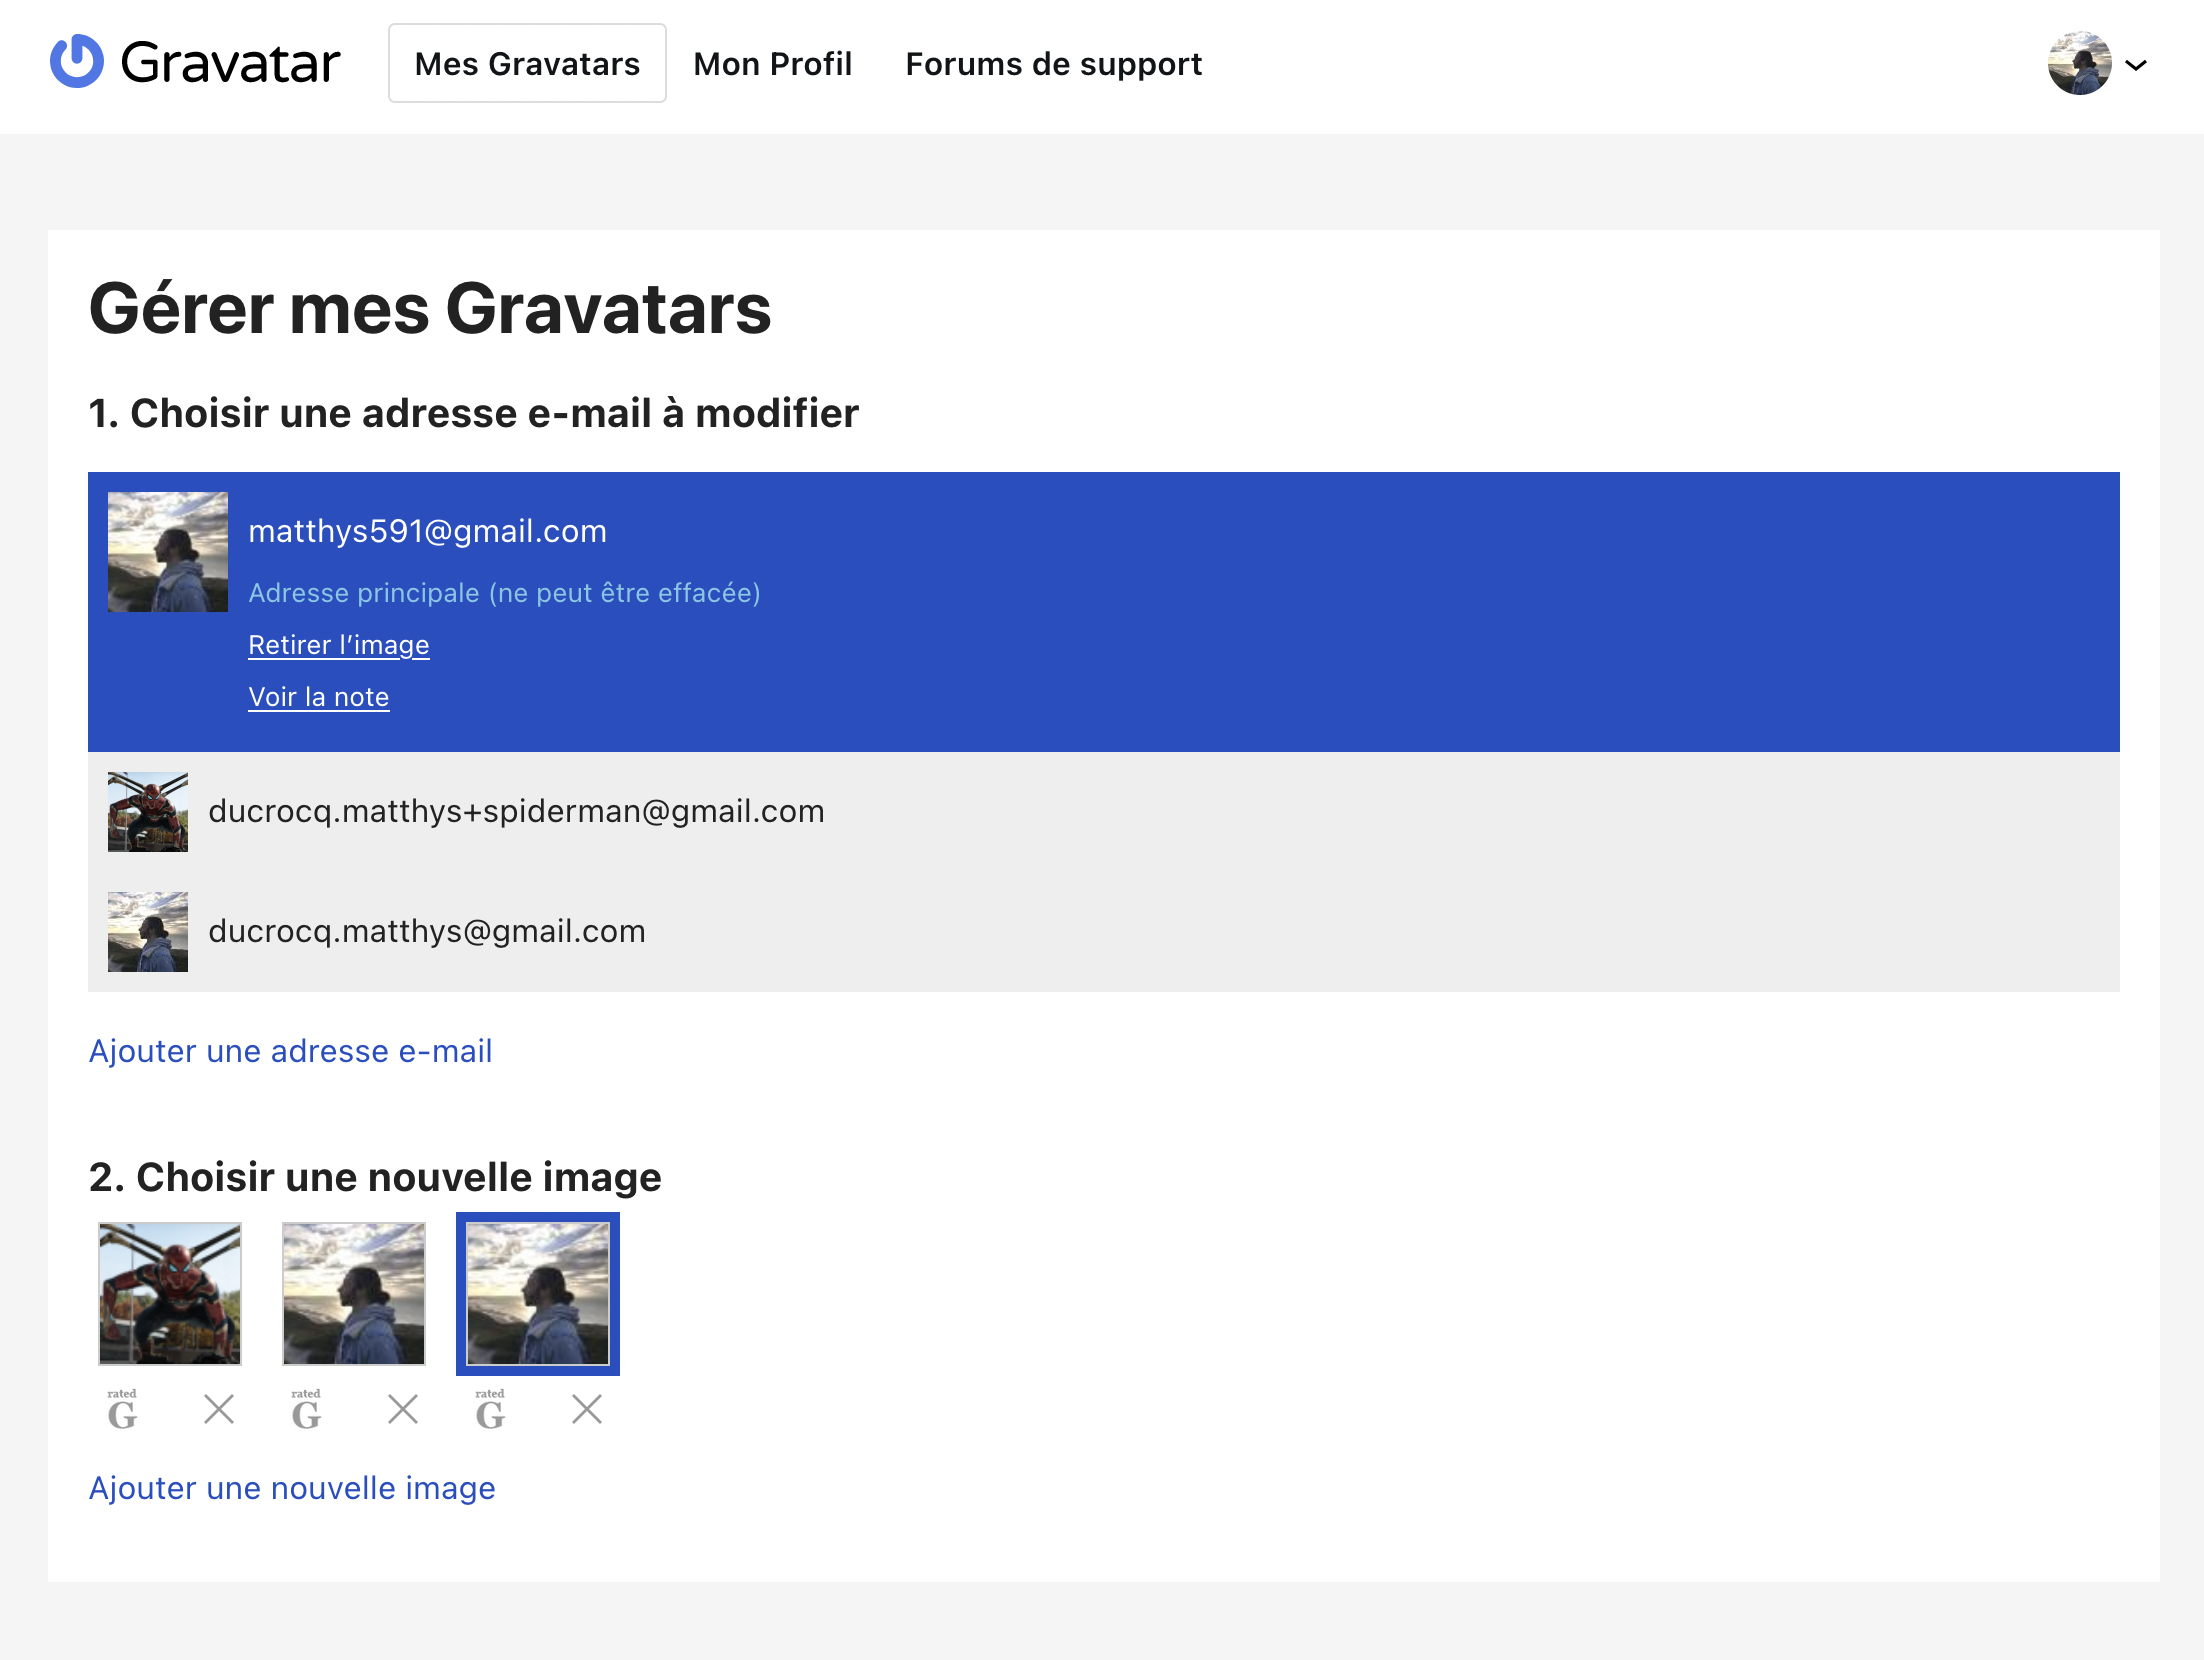Click the rated G icon under Spider-Man image
Screen dimensions: 2204x1660
(x=122, y=1410)
